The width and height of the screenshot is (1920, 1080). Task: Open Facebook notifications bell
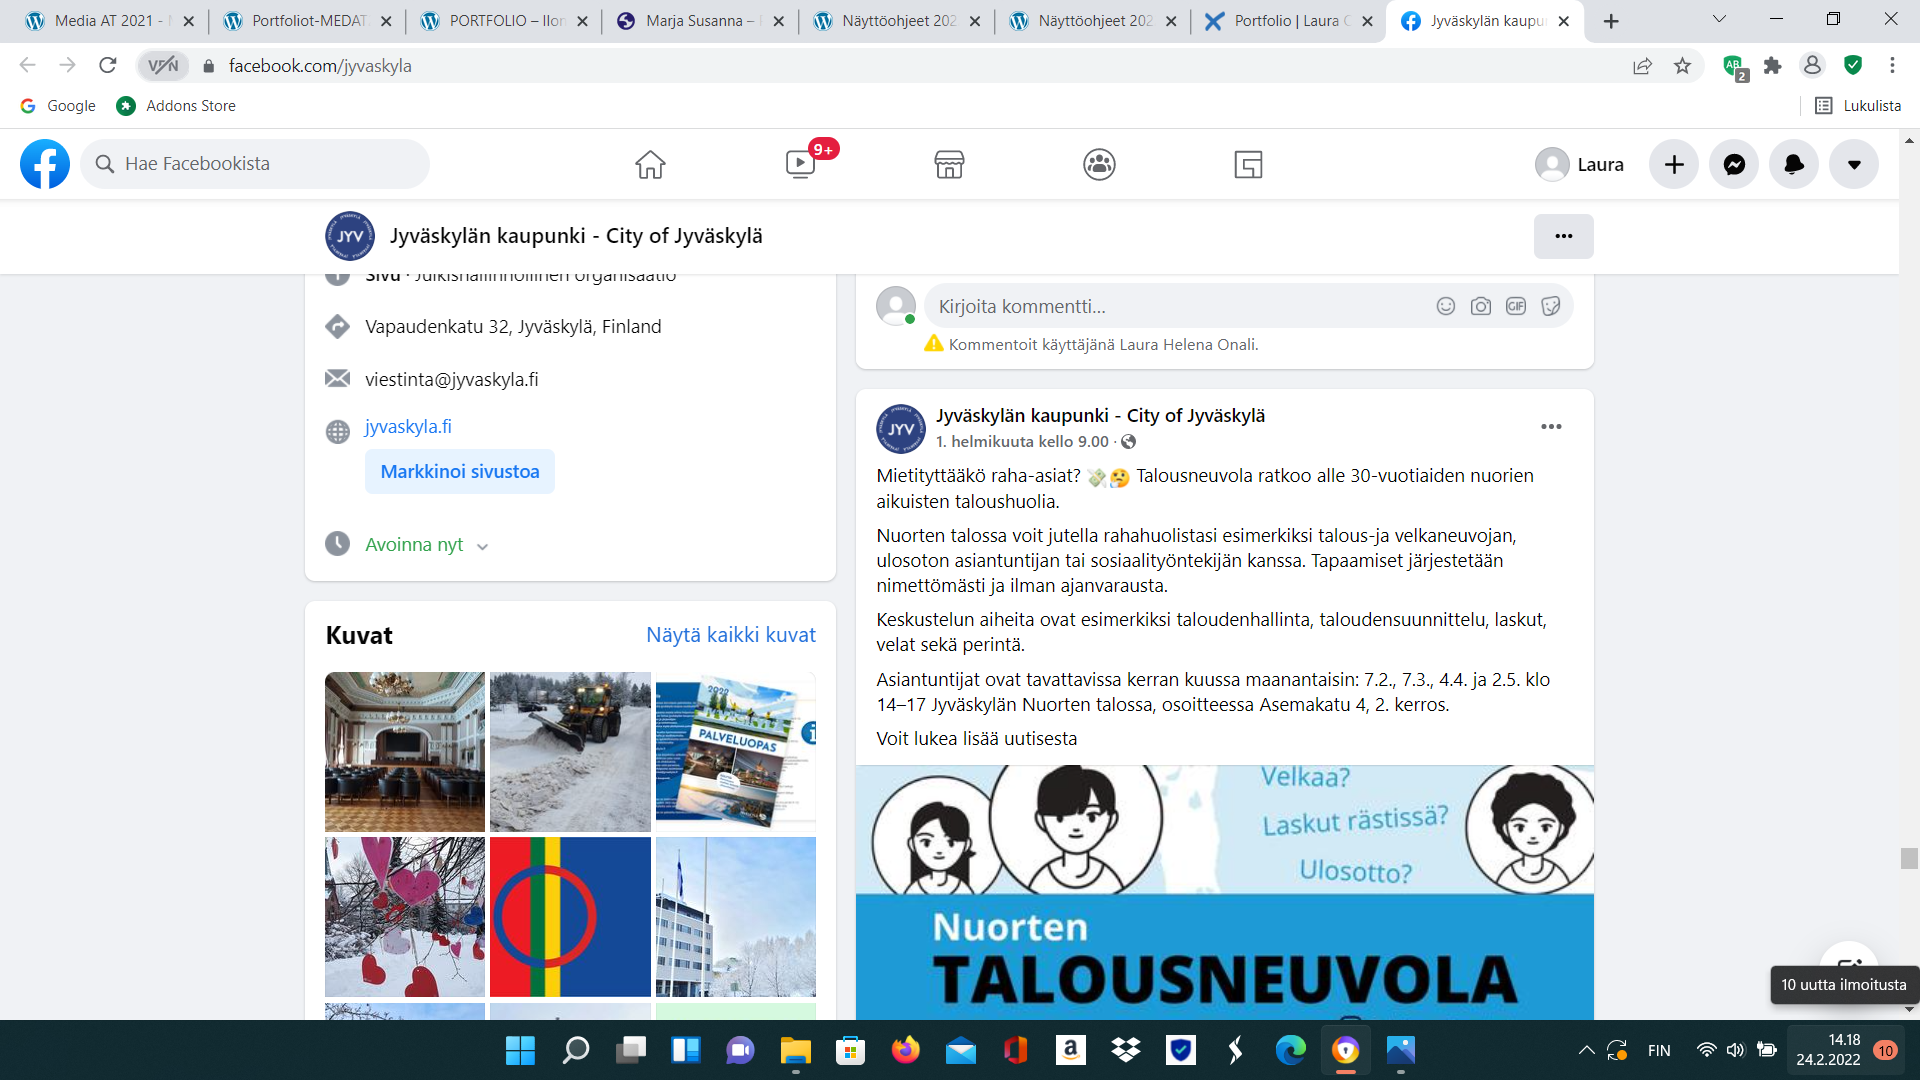pos(1794,164)
